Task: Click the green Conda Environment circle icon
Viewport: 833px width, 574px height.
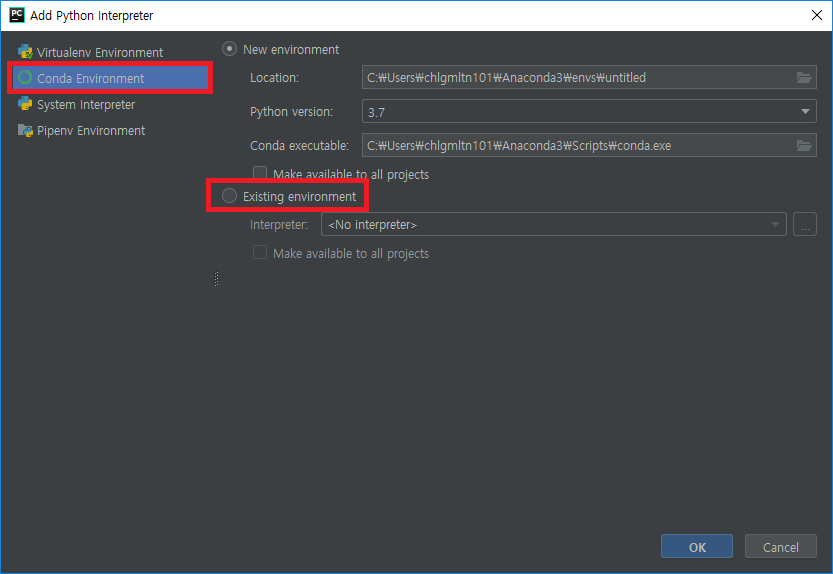Action: click(25, 78)
